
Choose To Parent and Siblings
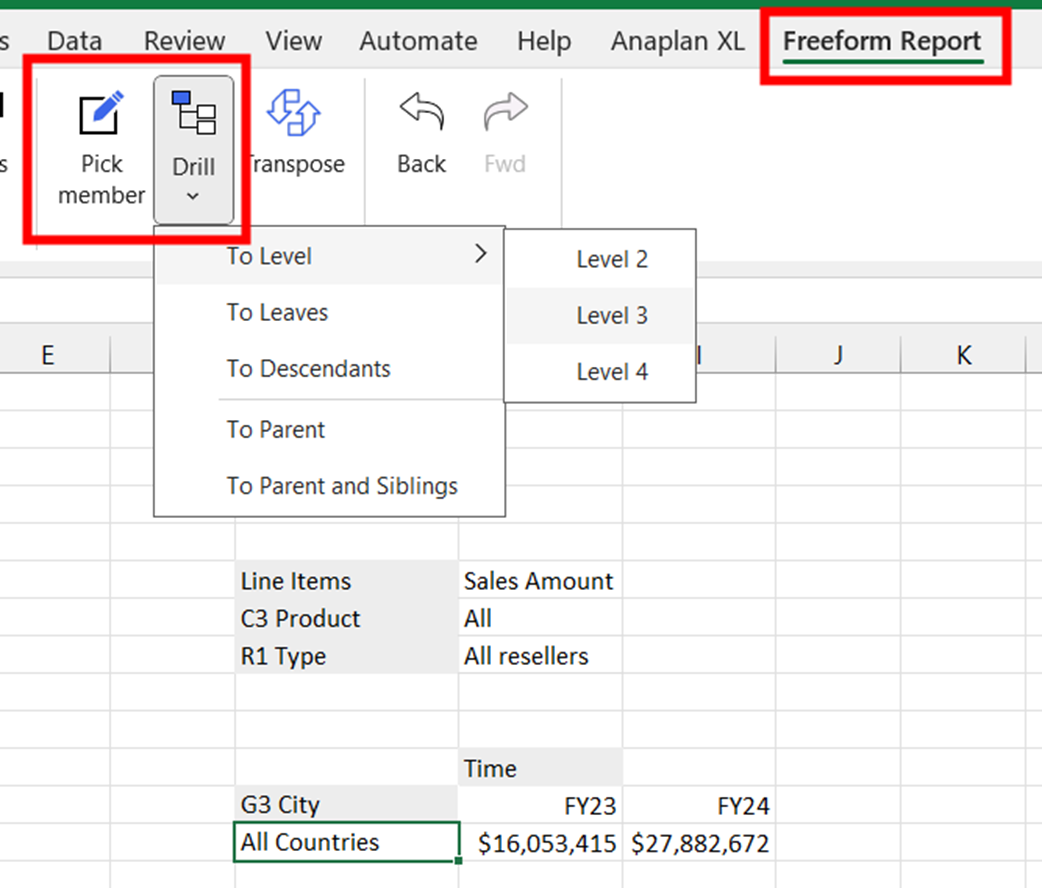pos(341,486)
